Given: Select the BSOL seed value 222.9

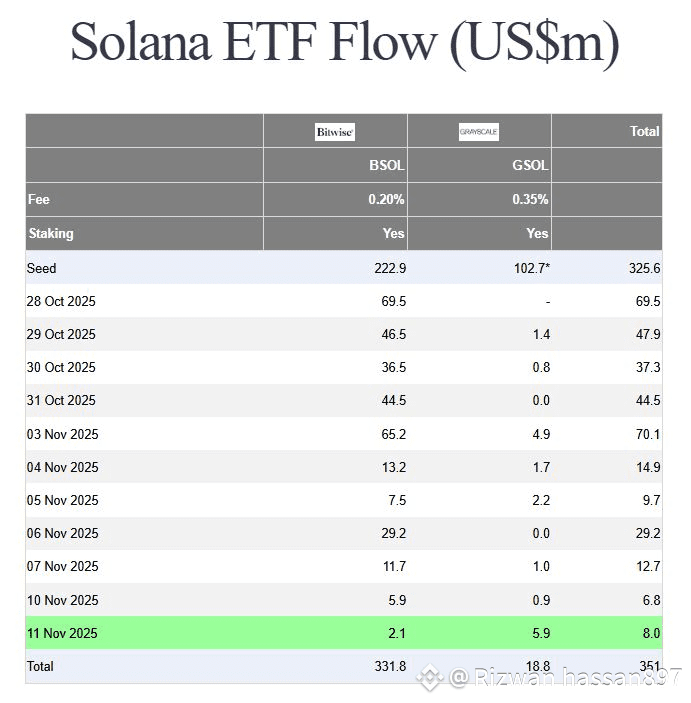Looking at the screenshot, I should coord(387,268).
